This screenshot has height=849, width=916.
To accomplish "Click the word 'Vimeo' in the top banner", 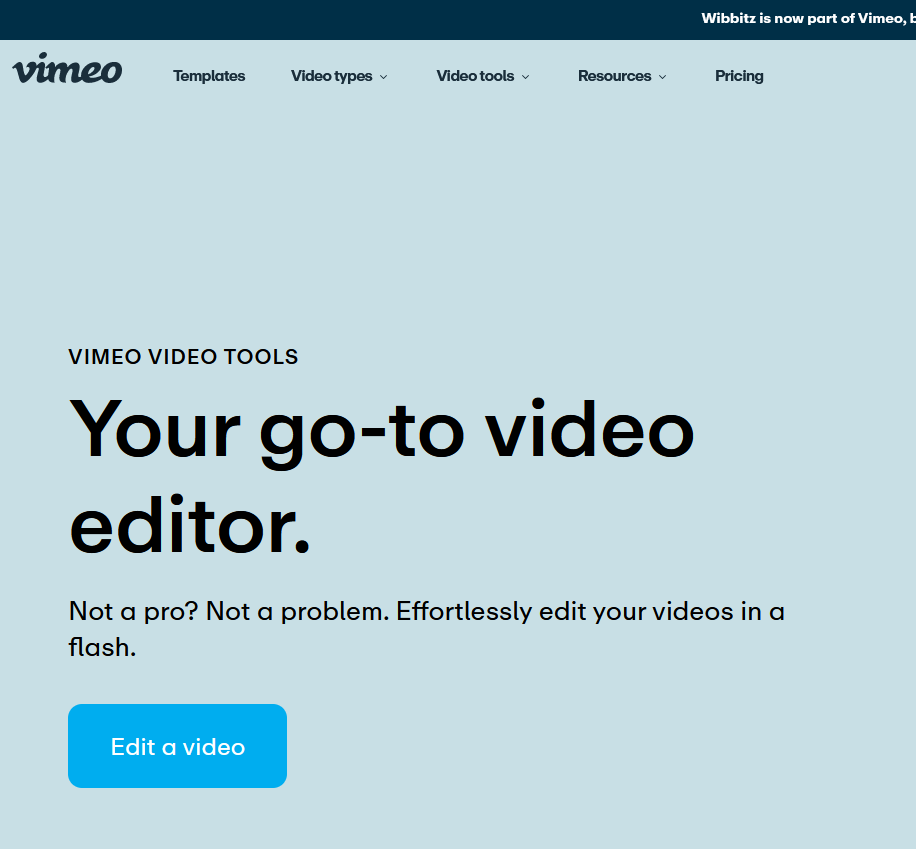I will (x=880, y=19).
